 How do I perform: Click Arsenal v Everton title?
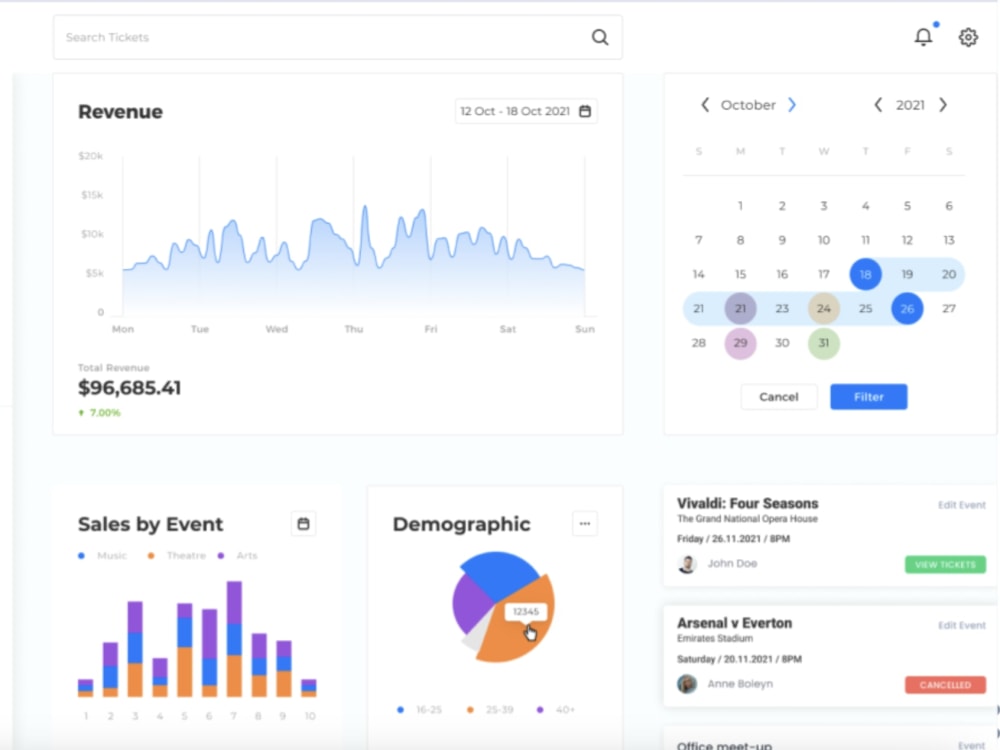click(734, 623)
